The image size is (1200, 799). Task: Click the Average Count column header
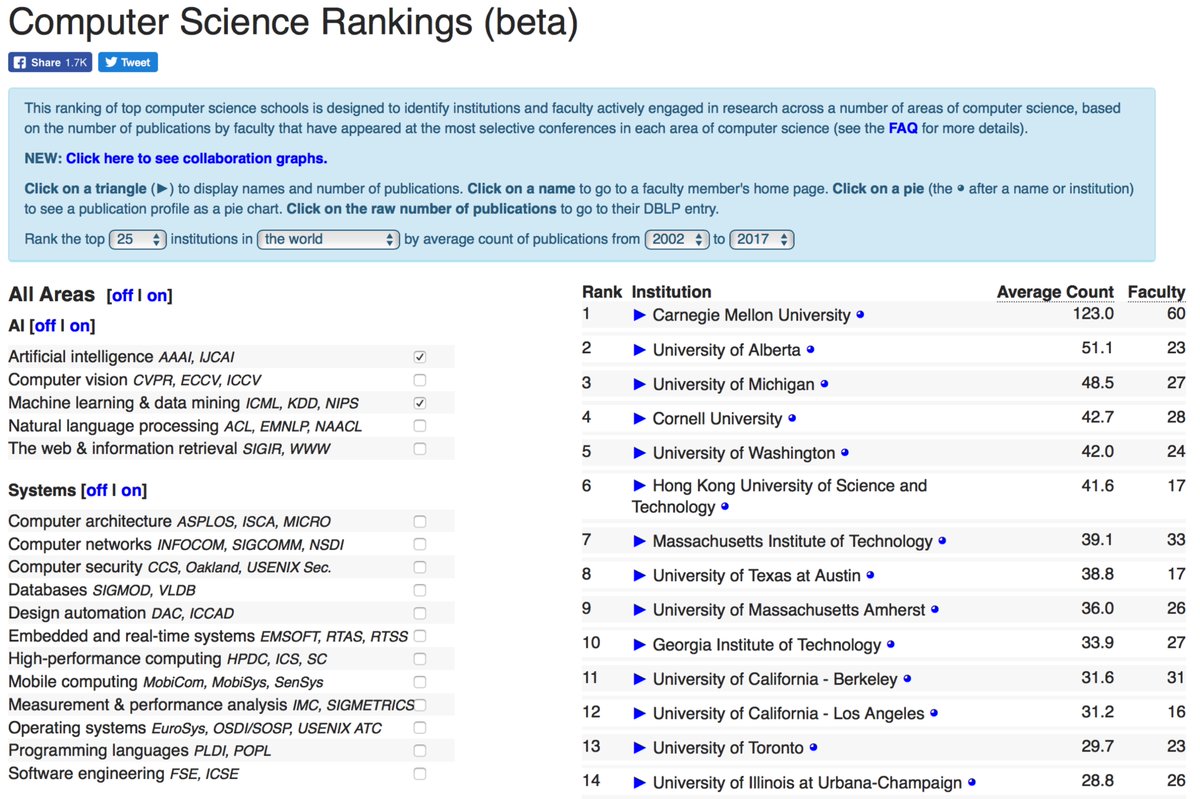coord(1055,292)
